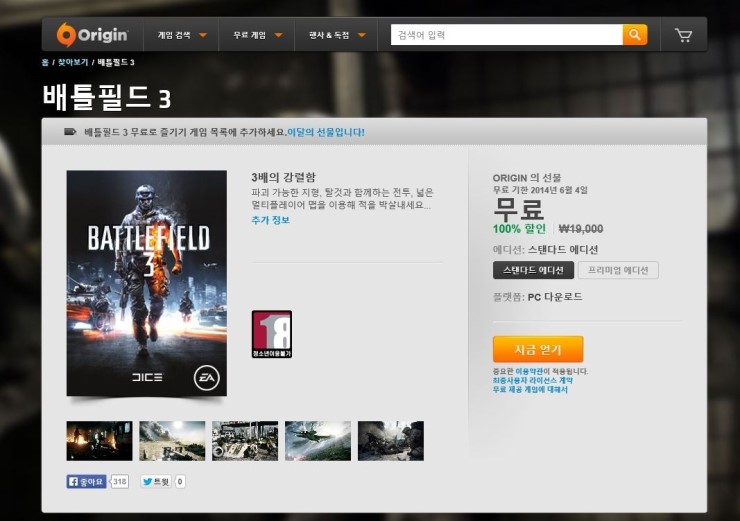Open fifth screenshot thumbnail with soldiers
Screen dimensions: 740x521
click(x=391, y=441)
